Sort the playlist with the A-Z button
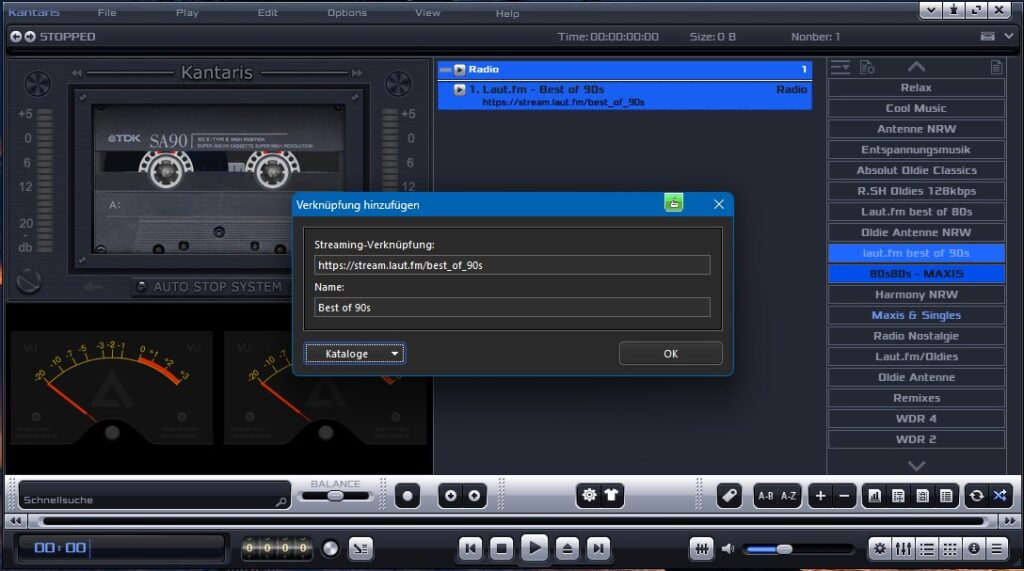The image size is (1024, 571). pos(788,496)
